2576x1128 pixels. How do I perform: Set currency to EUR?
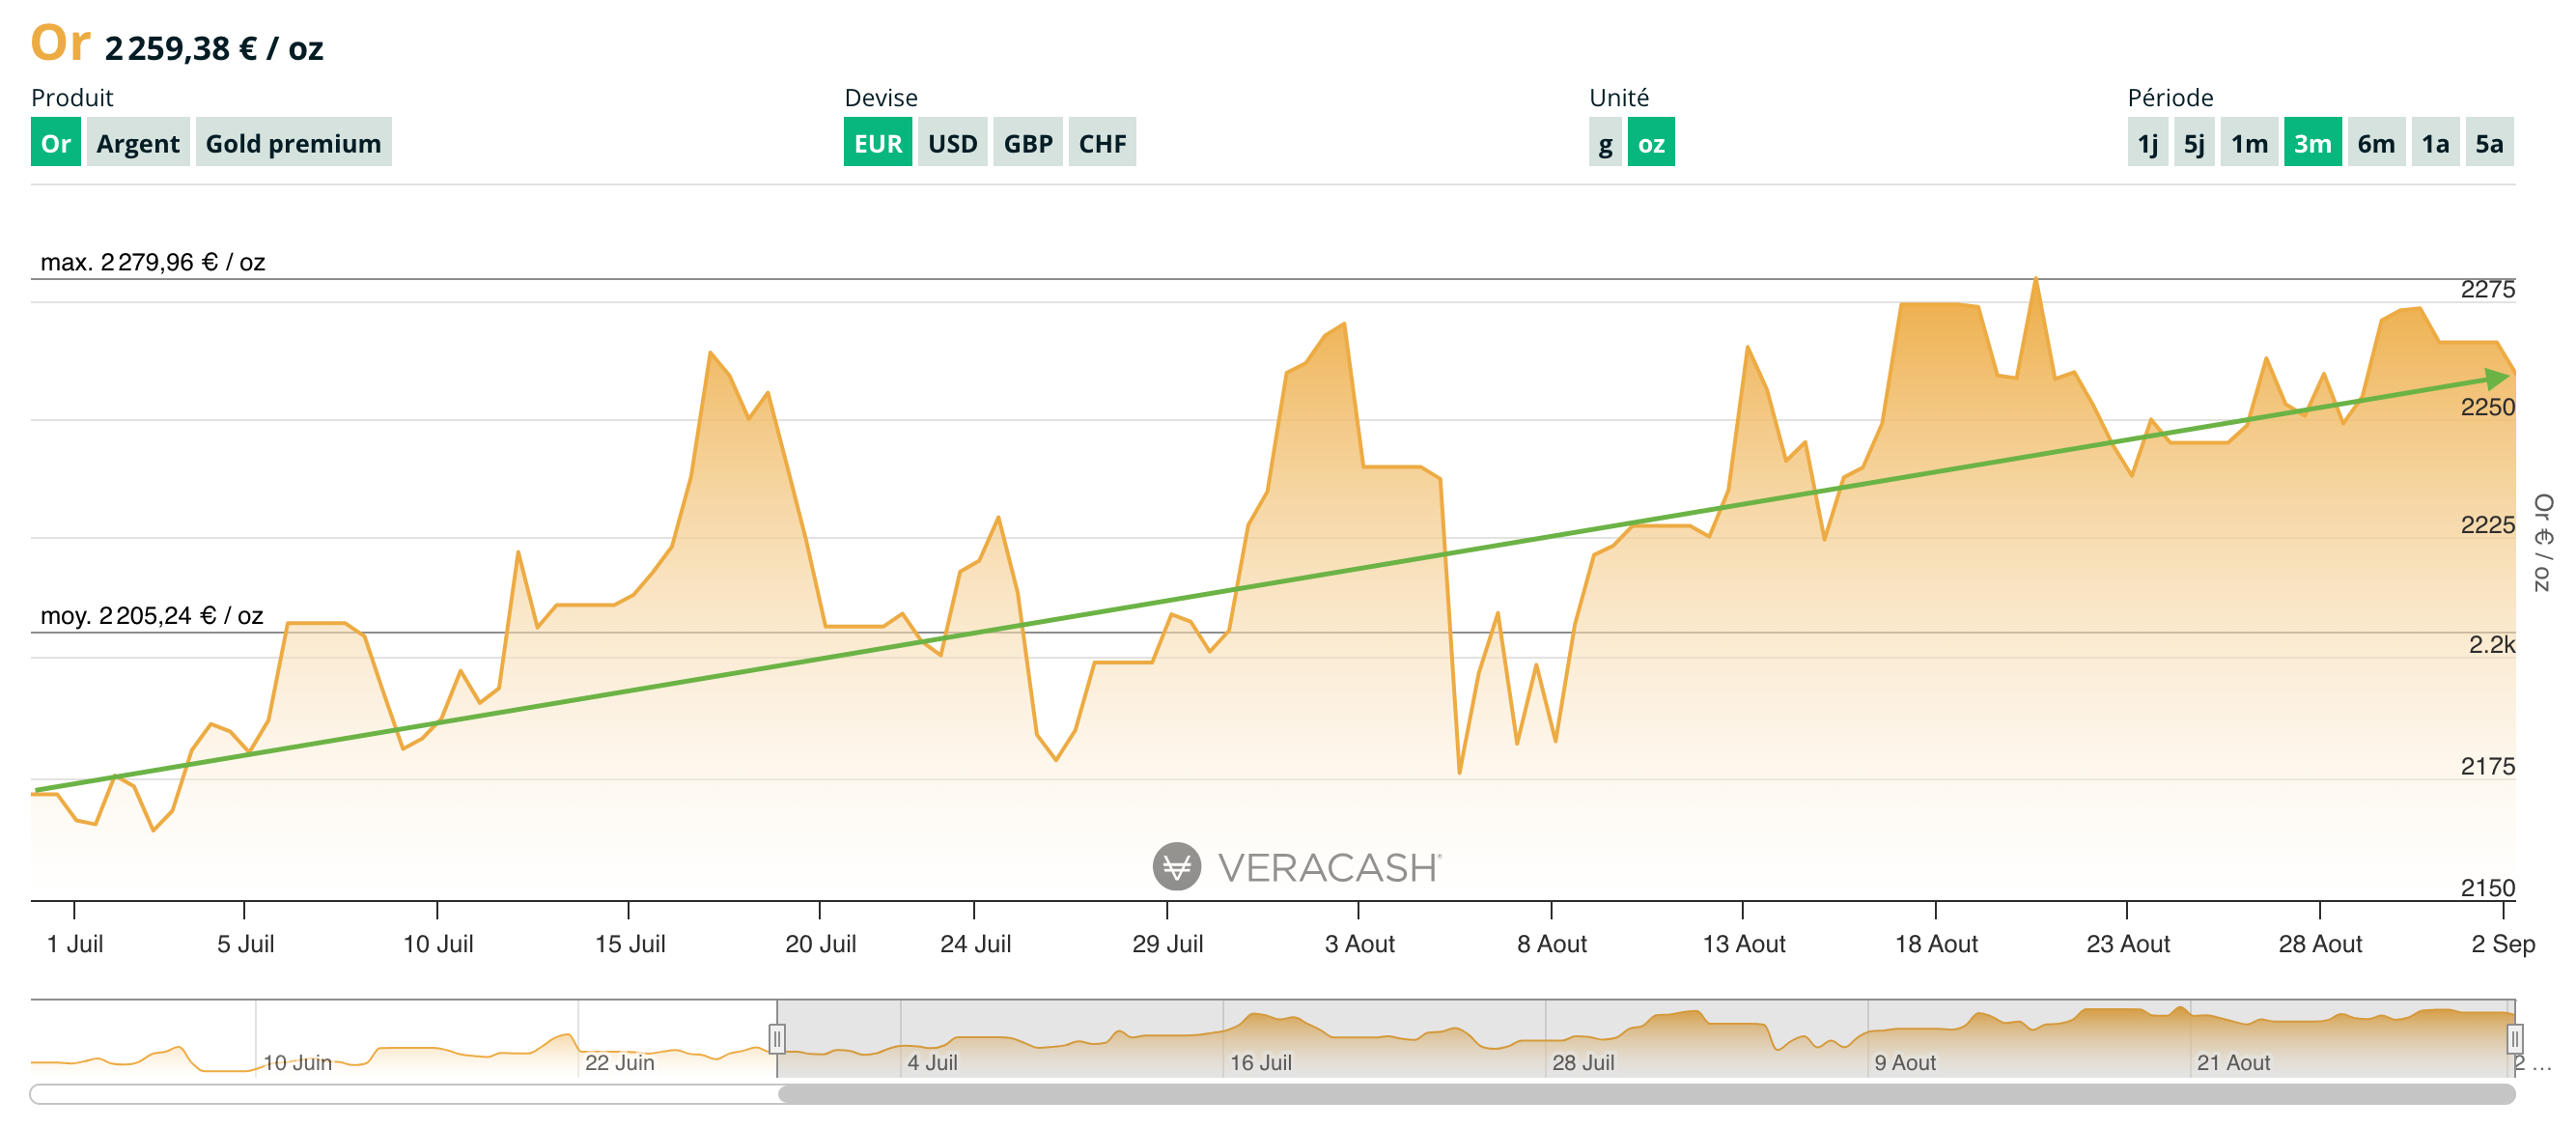click(x=878, y=143)
